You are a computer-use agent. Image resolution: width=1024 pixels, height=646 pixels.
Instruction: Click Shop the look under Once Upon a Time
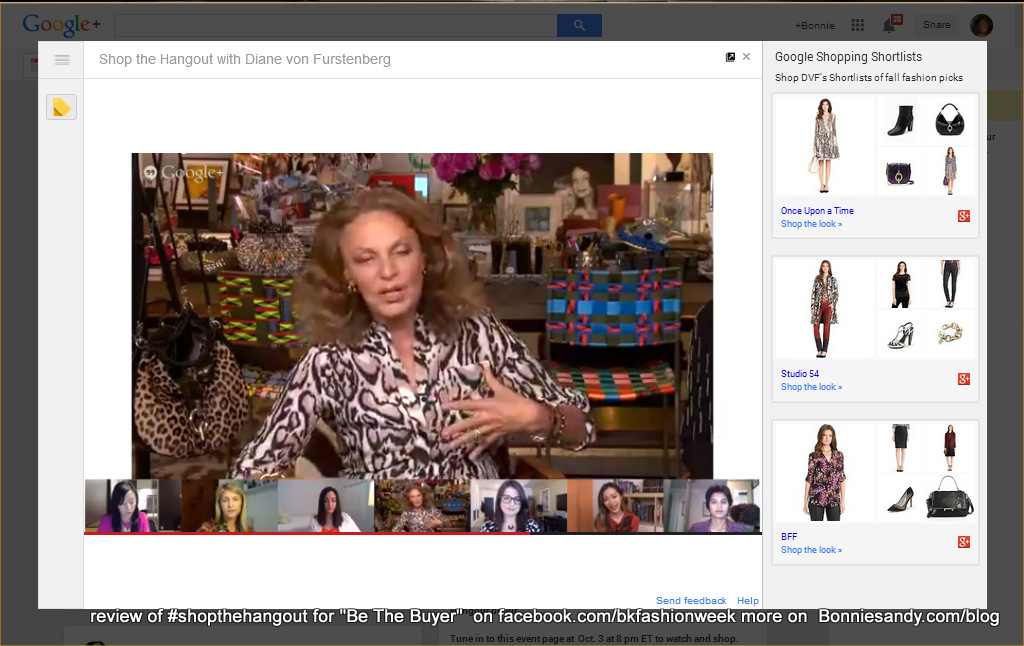[x=811, y=224]
